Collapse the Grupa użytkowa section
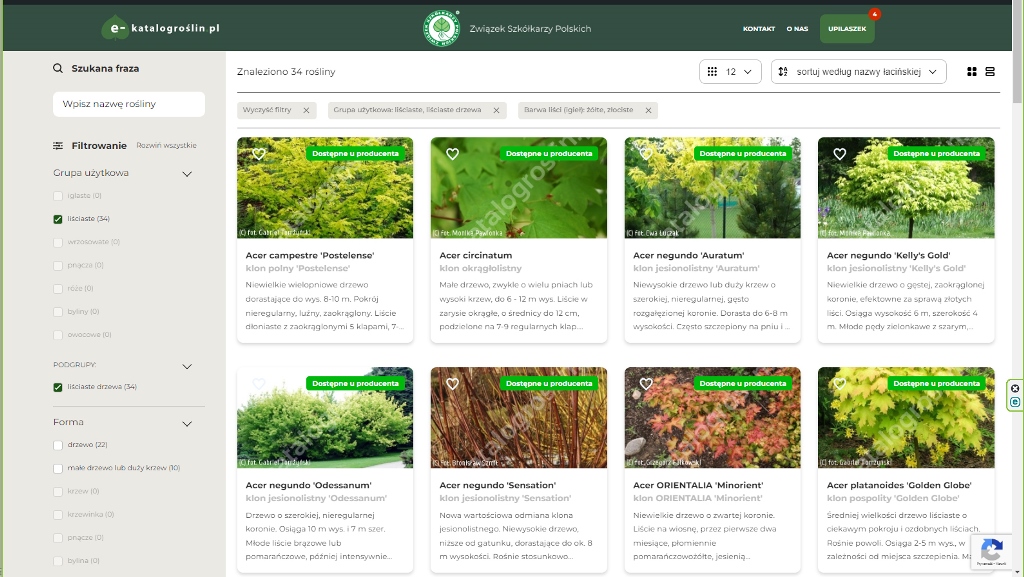The image size is (1024, 577). pos(186,174)
